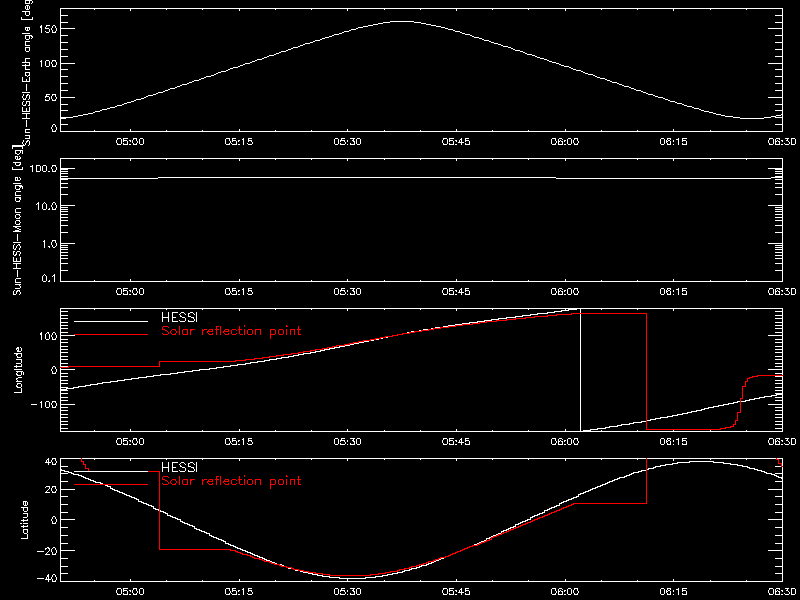The image size is (800, 600).
Task: Click 05:45 time label under Longitude plot
Action: 456,442
